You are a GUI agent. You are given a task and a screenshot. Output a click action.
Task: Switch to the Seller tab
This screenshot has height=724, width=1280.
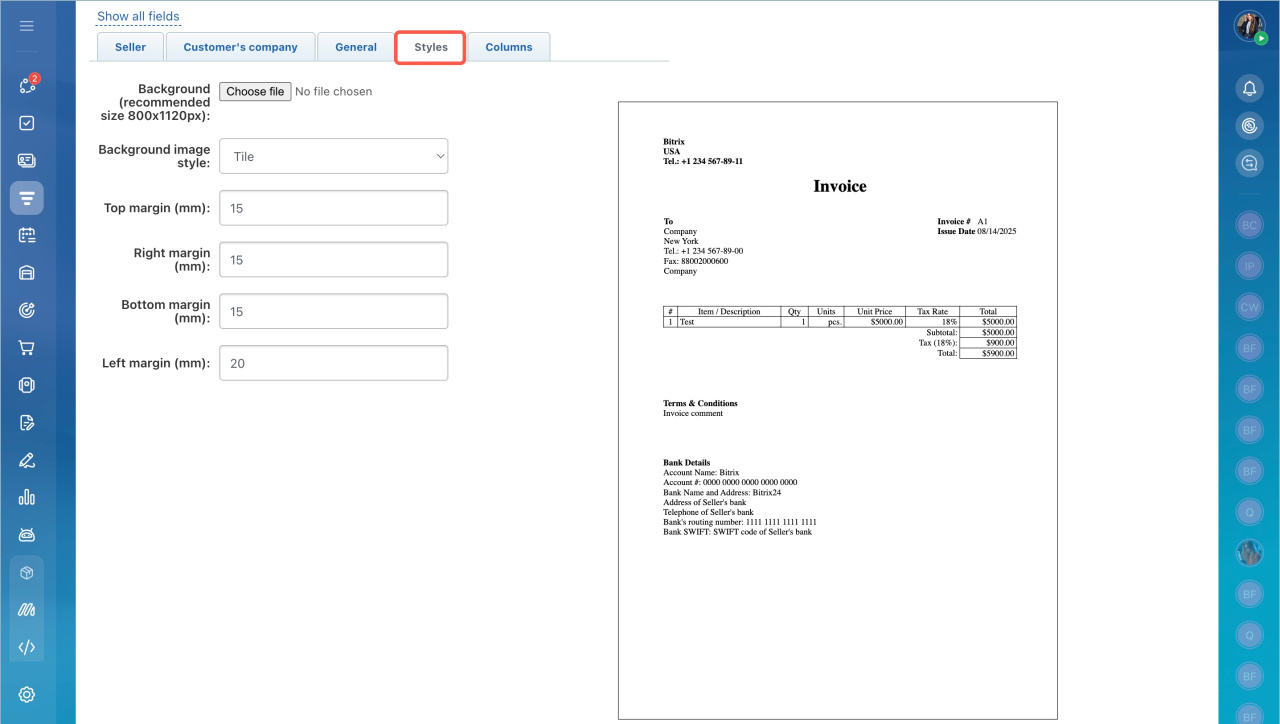coord(130,47)
